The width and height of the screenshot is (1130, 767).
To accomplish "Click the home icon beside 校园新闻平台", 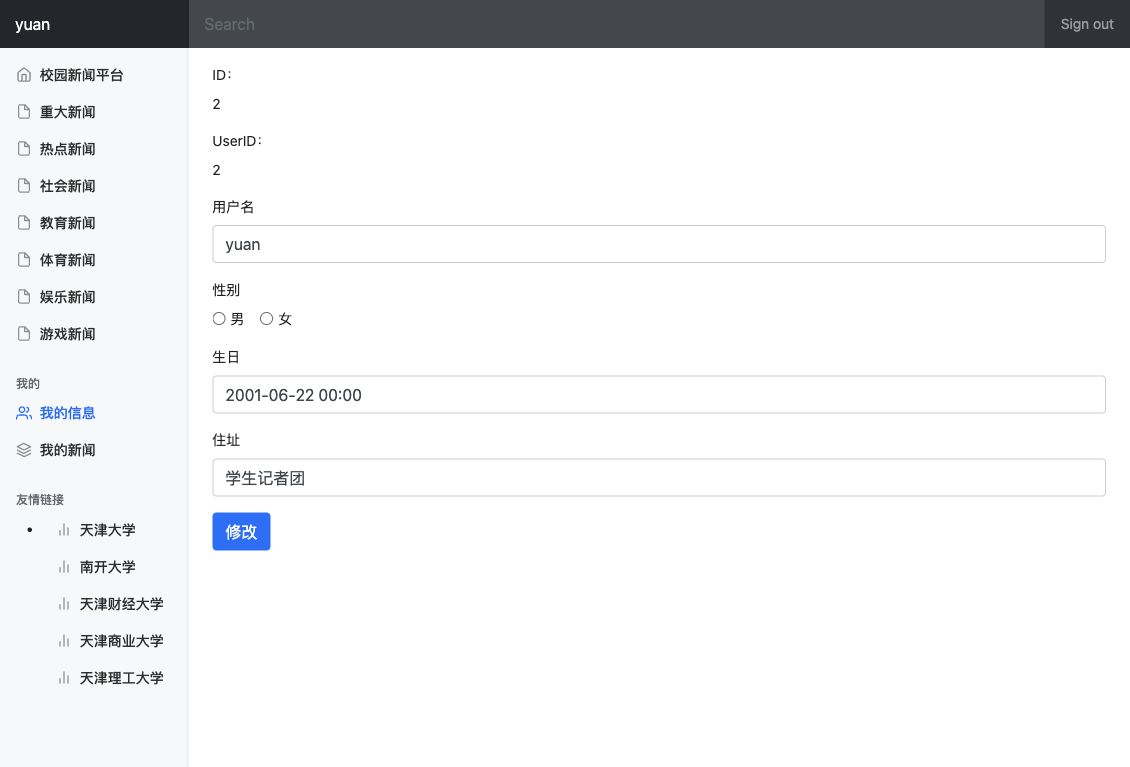I will pyautogui.click(x=24, y=74).
